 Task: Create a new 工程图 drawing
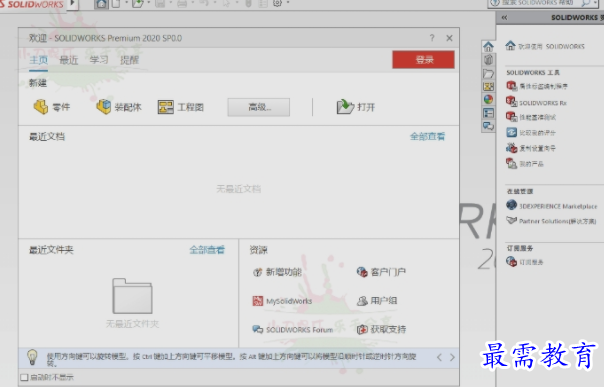point(181,107)
